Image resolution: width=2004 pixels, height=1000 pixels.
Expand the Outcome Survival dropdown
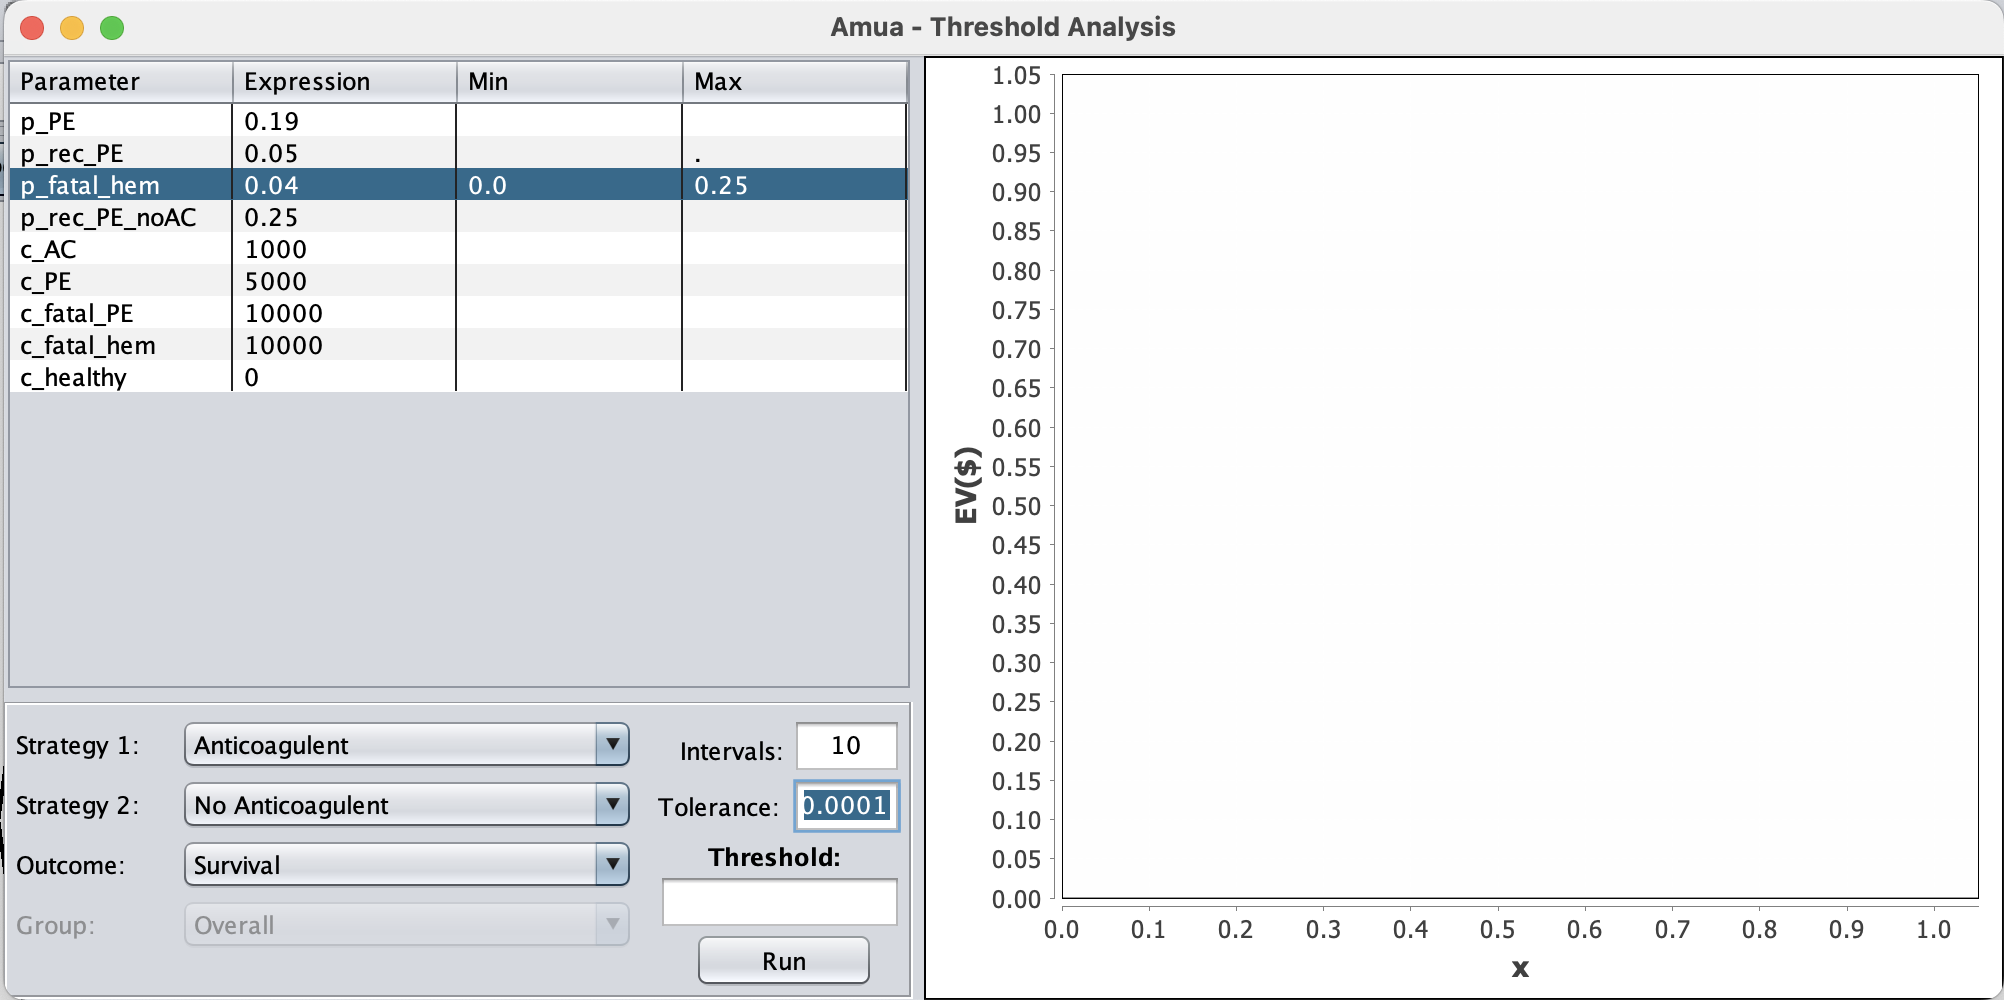(x=406, y=865)
